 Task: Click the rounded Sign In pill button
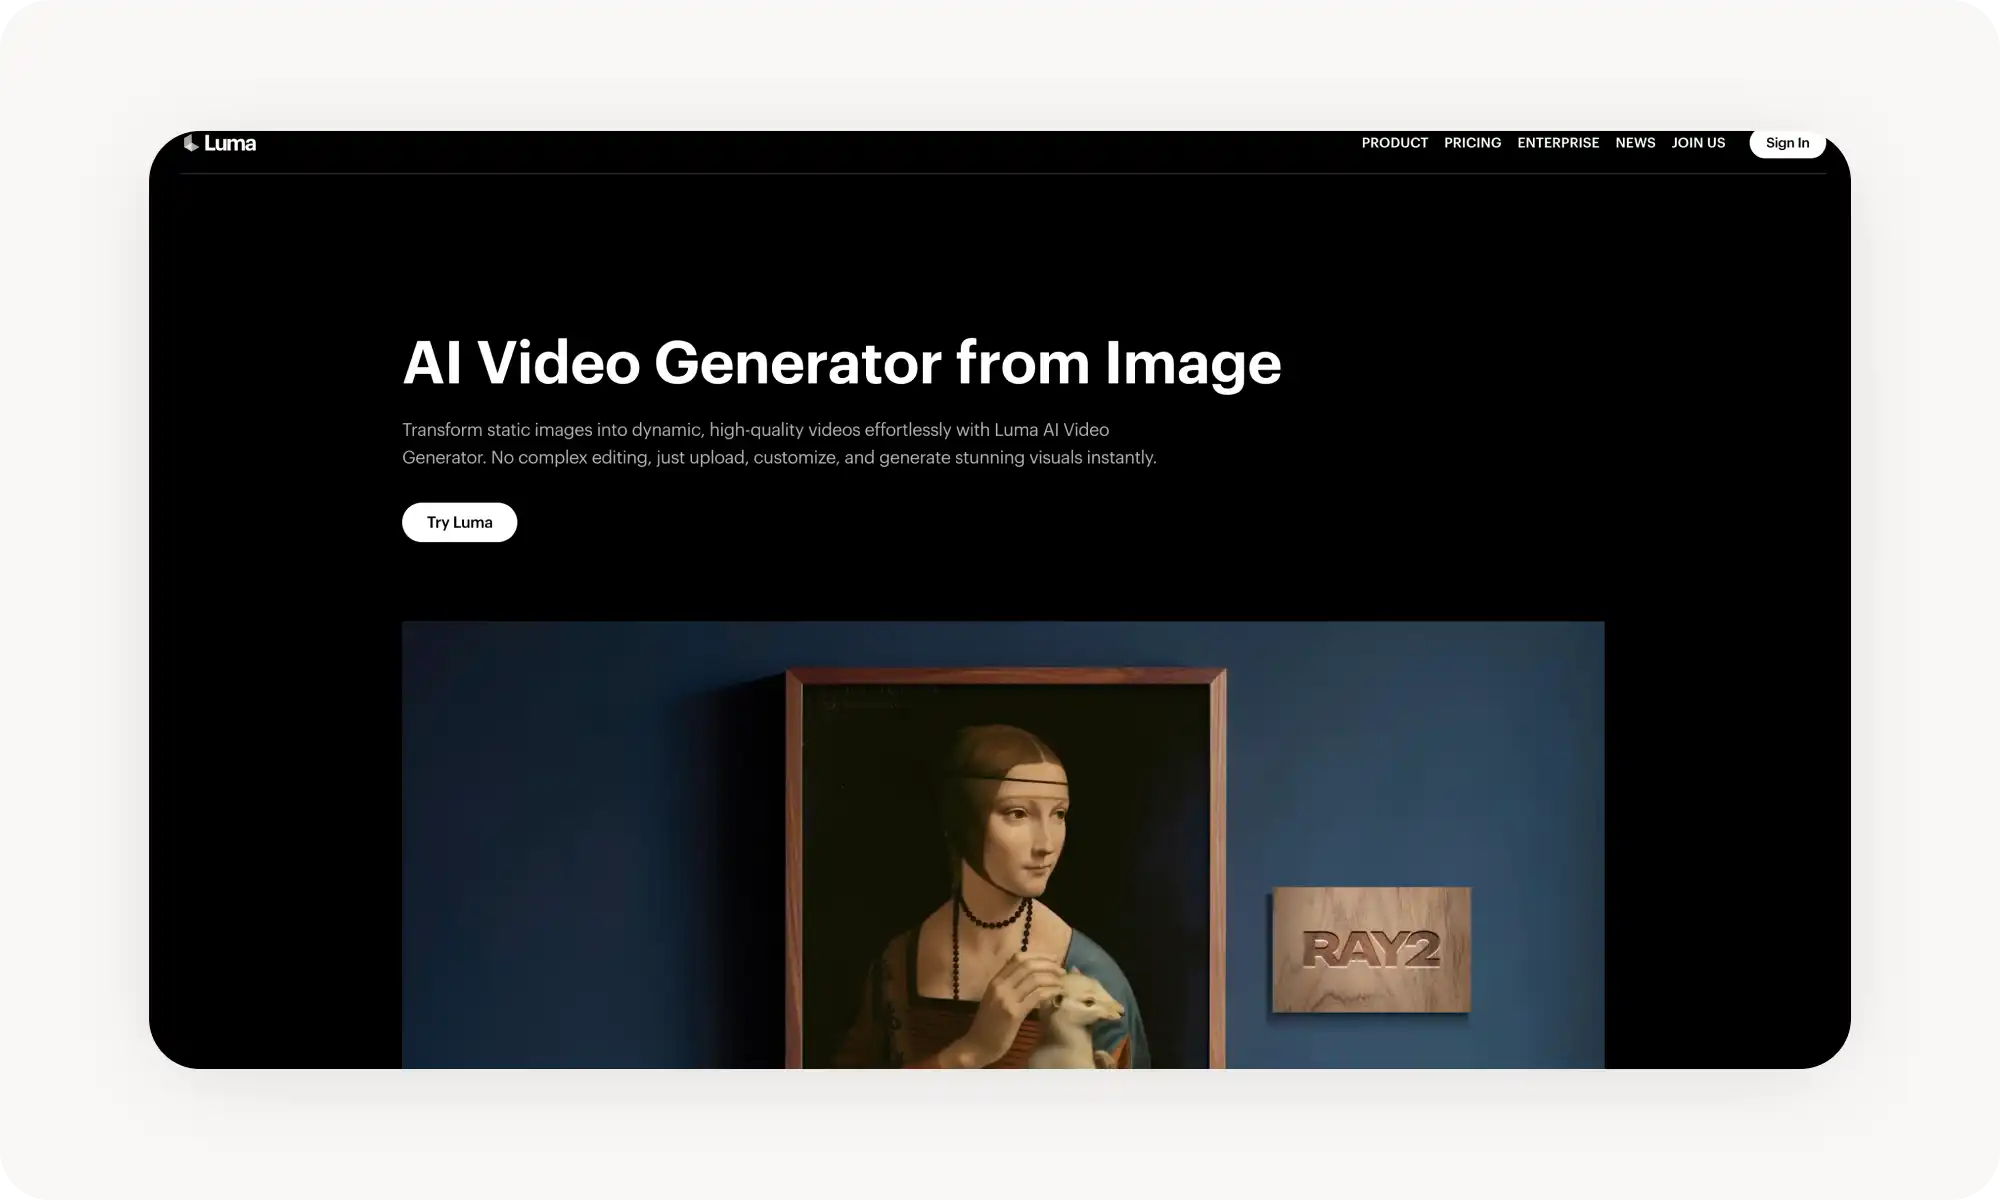tap(1786, 143)
